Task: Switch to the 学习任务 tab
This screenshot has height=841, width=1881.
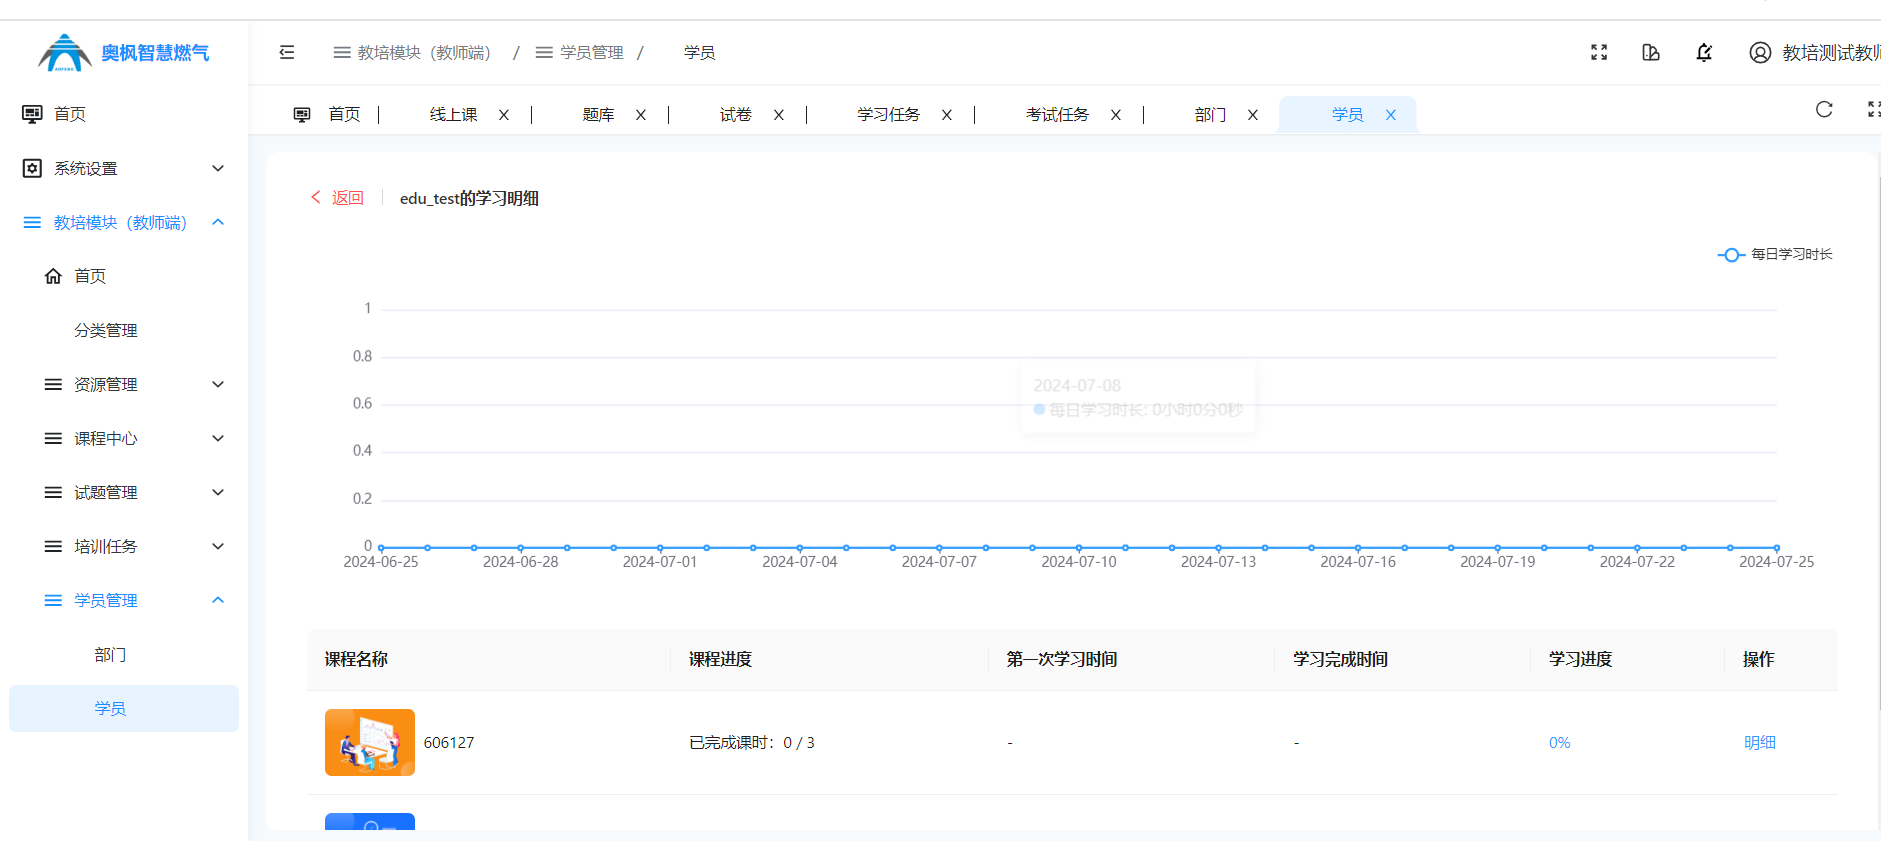Action: [x=888, y=115]
